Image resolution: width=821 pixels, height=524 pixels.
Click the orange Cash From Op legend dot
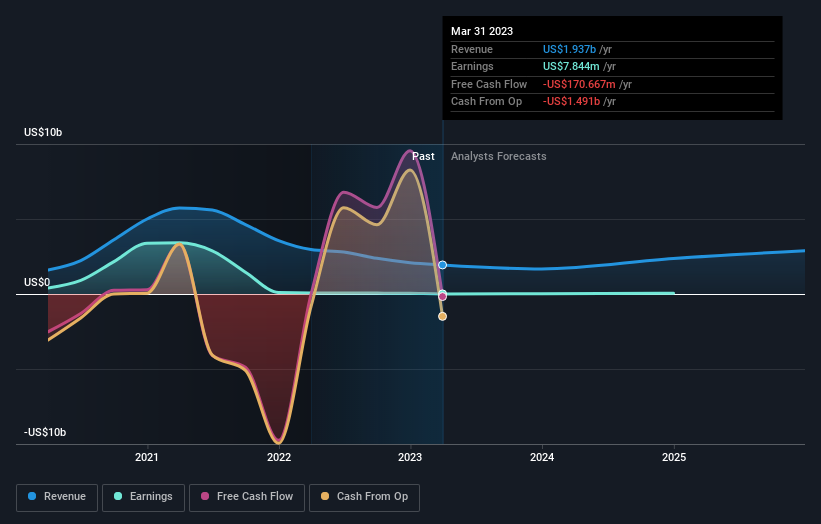pos(325,496)
